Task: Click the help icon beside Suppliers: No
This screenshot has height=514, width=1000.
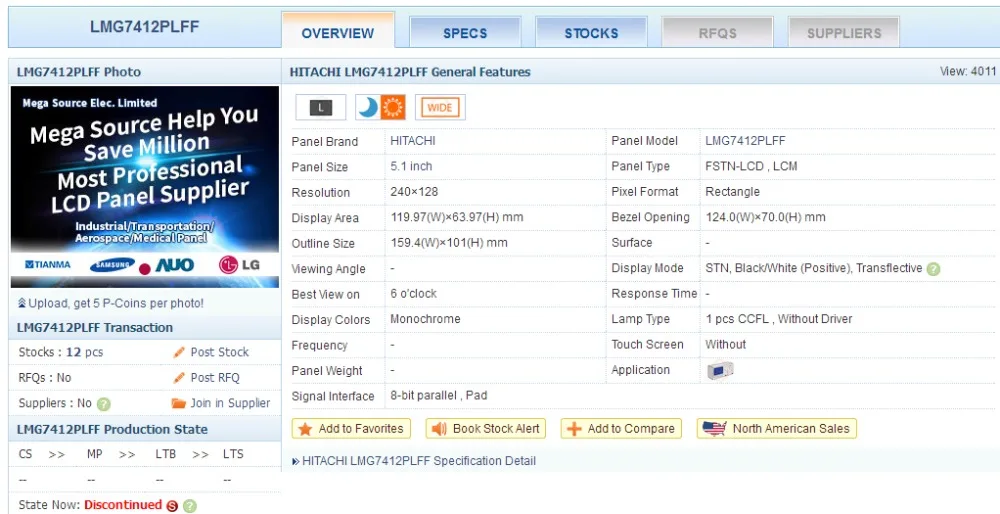Action: pyautogui.click(x=104, y=404)
